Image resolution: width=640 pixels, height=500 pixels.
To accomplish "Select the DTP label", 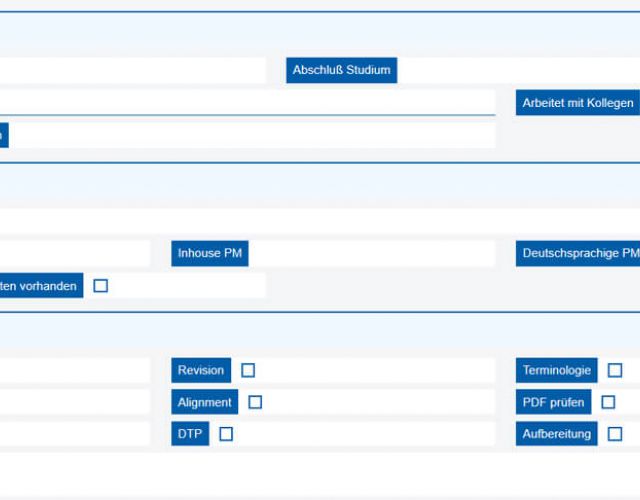I will tap(190, 434).
